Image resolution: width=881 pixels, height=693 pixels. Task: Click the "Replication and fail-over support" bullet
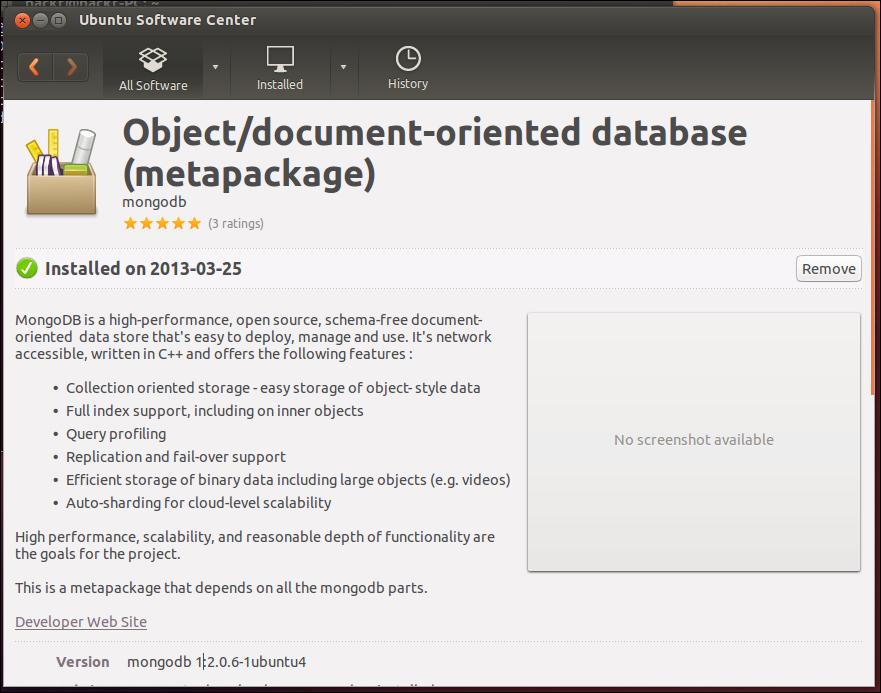(176, 457)
